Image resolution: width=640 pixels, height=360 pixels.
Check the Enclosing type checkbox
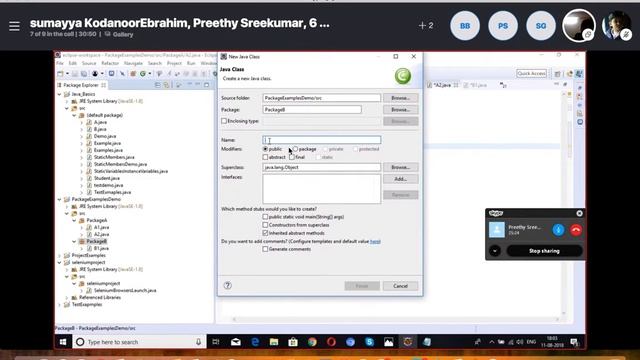click(x=224, y=121)
